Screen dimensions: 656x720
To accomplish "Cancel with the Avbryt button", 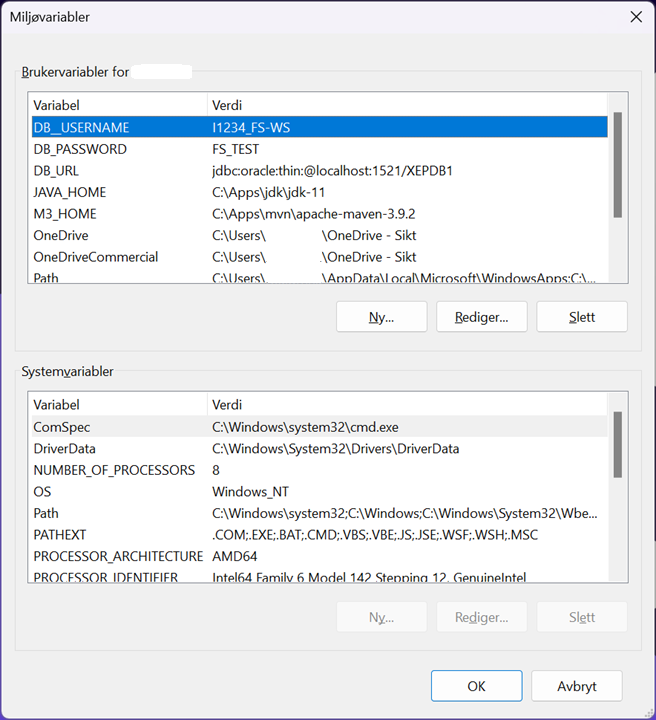I will click(576, 686).
